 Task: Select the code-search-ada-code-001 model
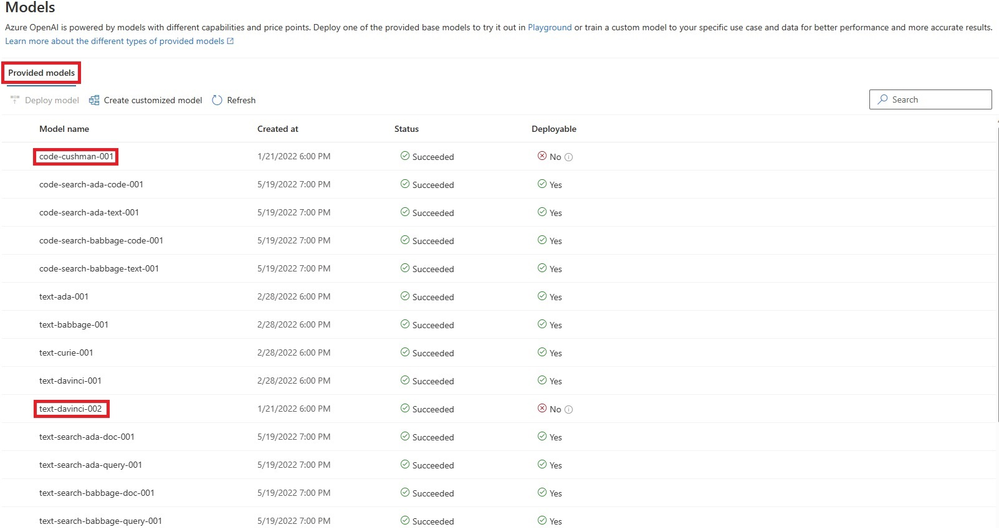click(x=91, y=184)
